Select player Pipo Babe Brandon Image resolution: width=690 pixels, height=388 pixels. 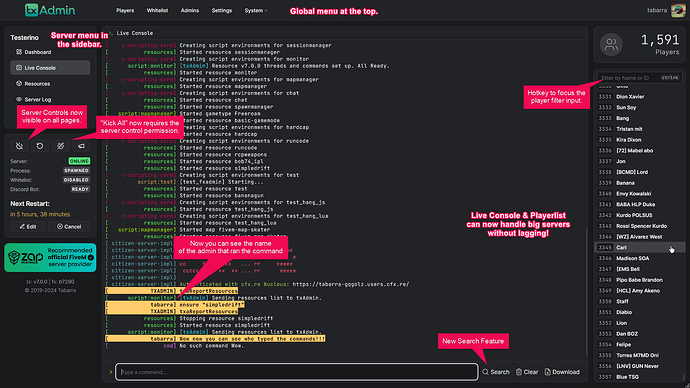[x=639, y=280]
